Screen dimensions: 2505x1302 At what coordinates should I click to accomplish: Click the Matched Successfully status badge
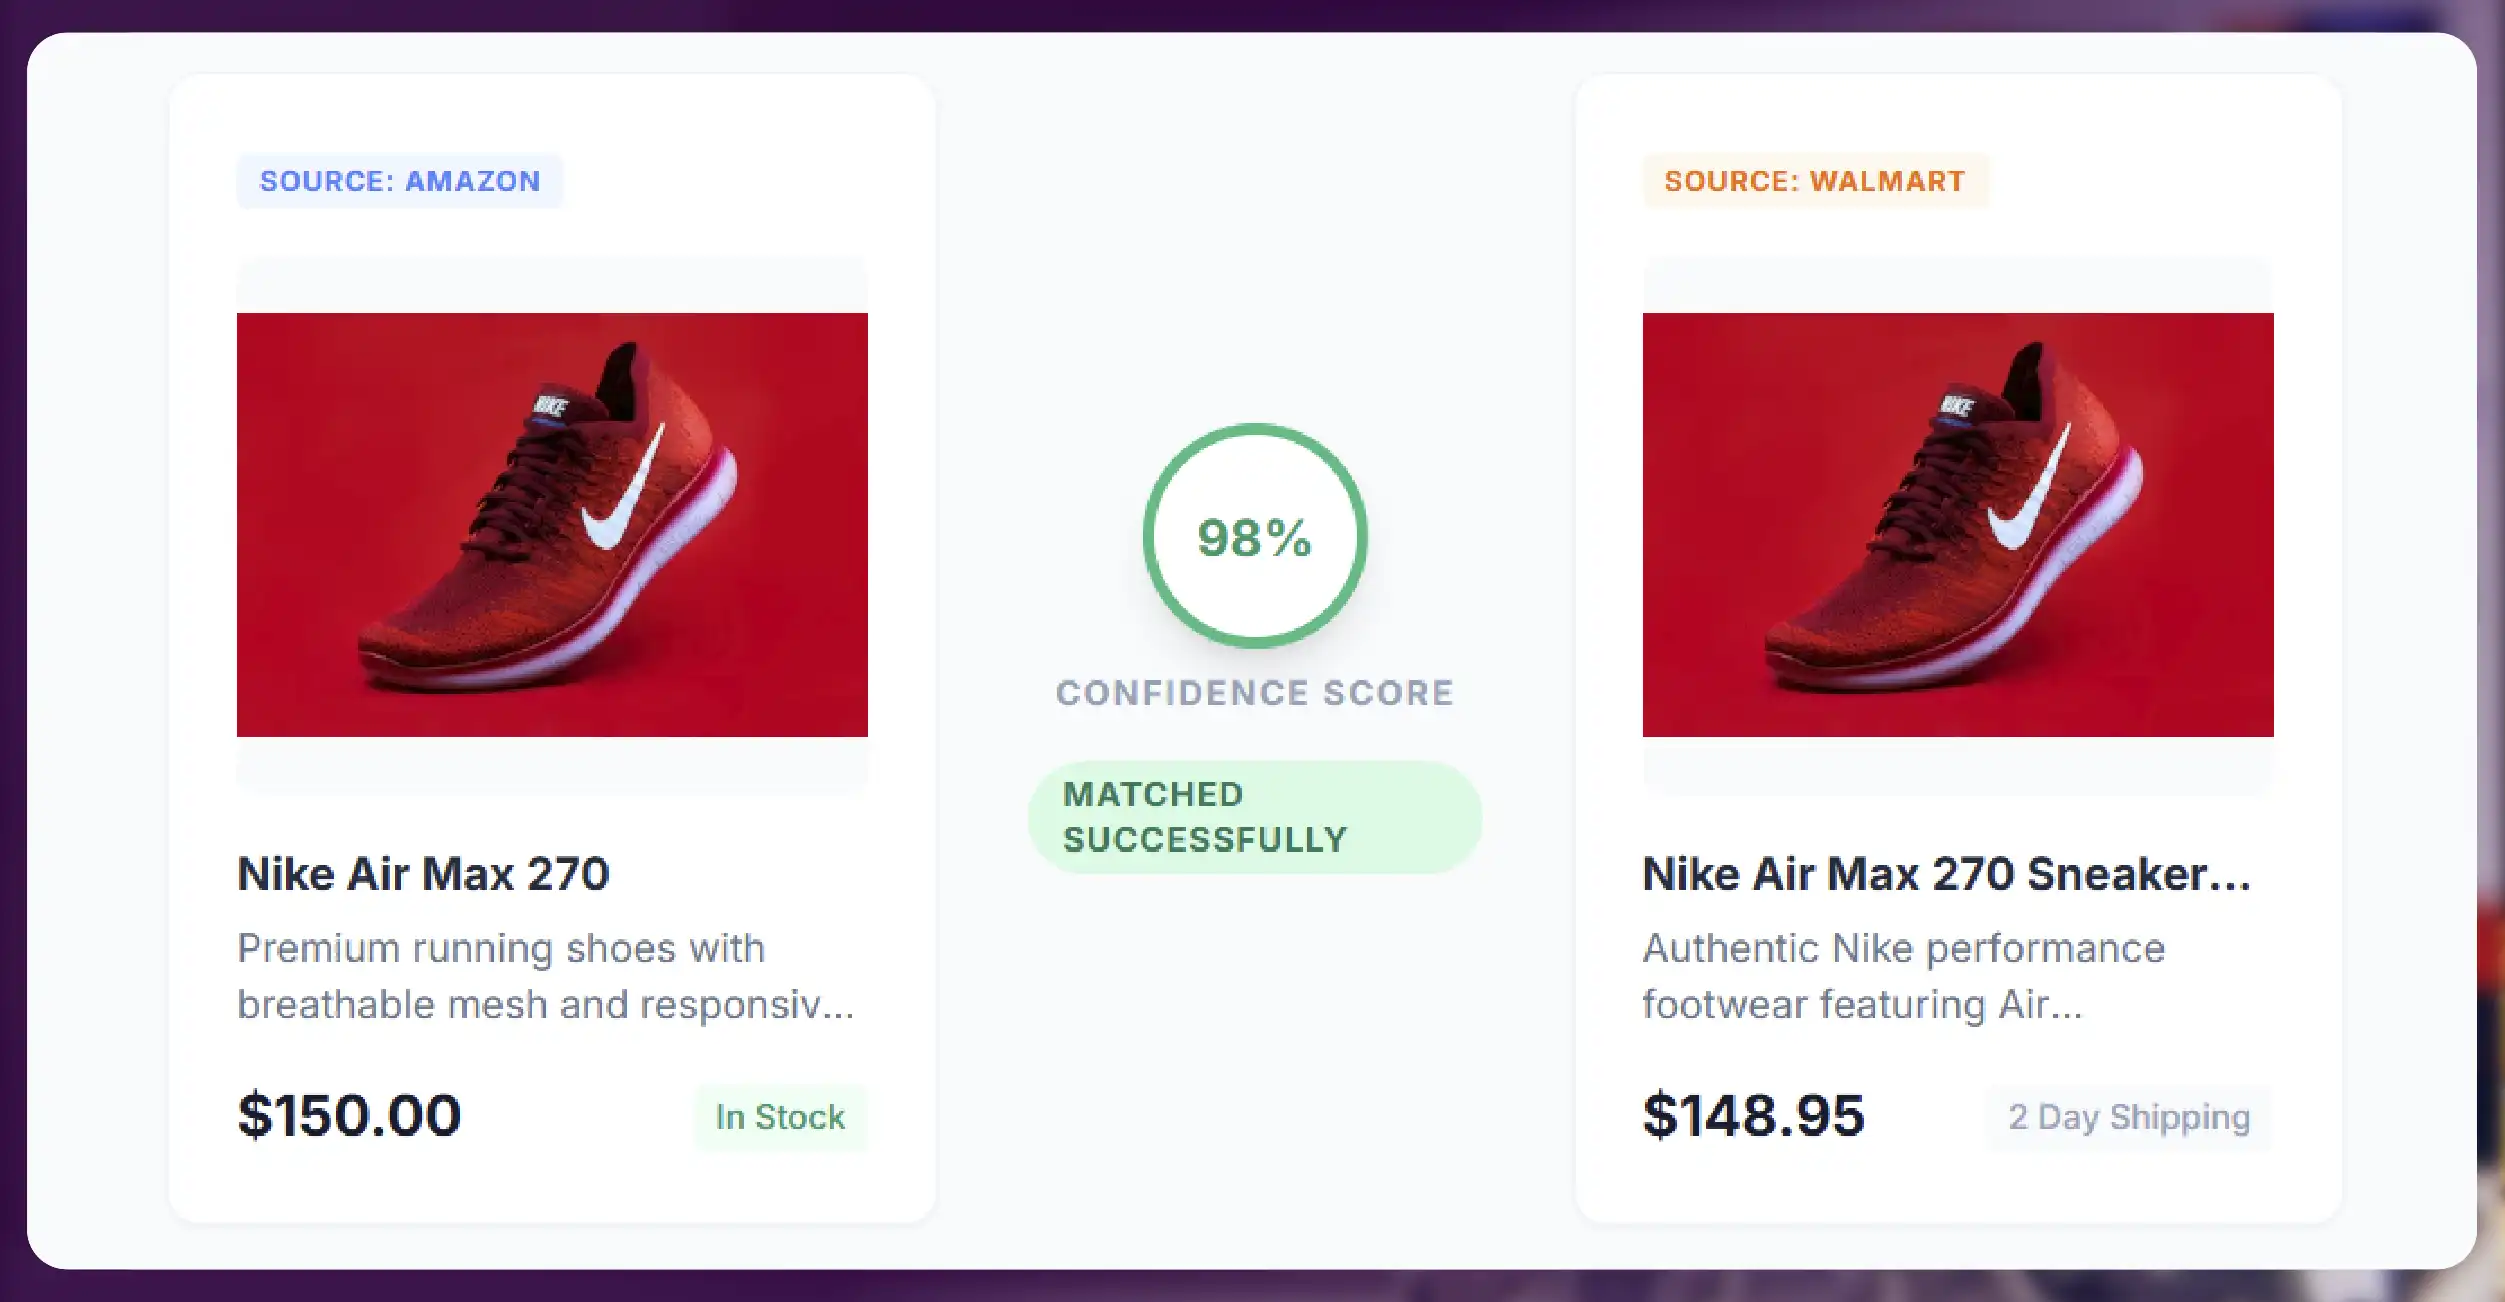[x=1254, y=817]
